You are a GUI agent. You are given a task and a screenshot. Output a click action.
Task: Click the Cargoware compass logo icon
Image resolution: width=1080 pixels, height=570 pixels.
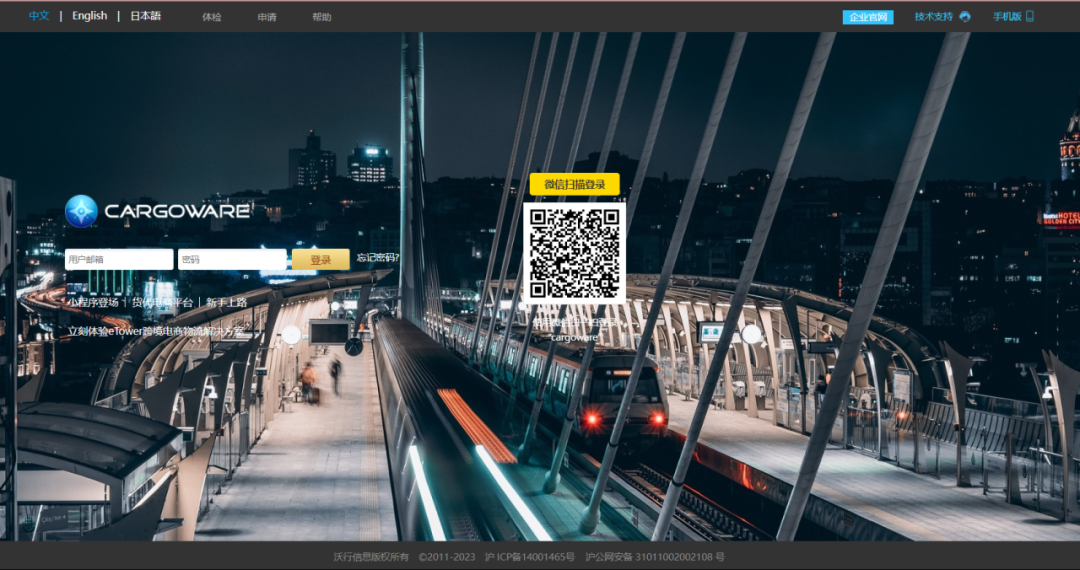pyautogui.click(x=81, y=211)
